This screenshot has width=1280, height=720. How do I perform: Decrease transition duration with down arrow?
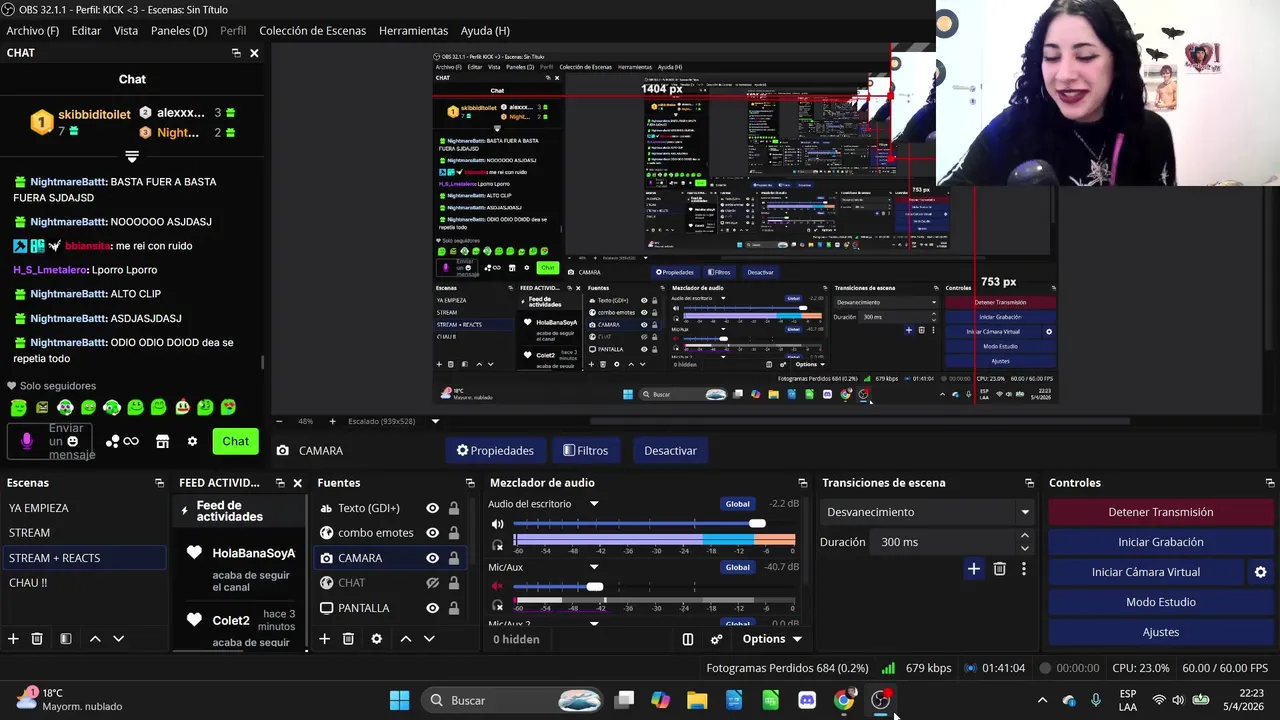tap(1025, 548)
